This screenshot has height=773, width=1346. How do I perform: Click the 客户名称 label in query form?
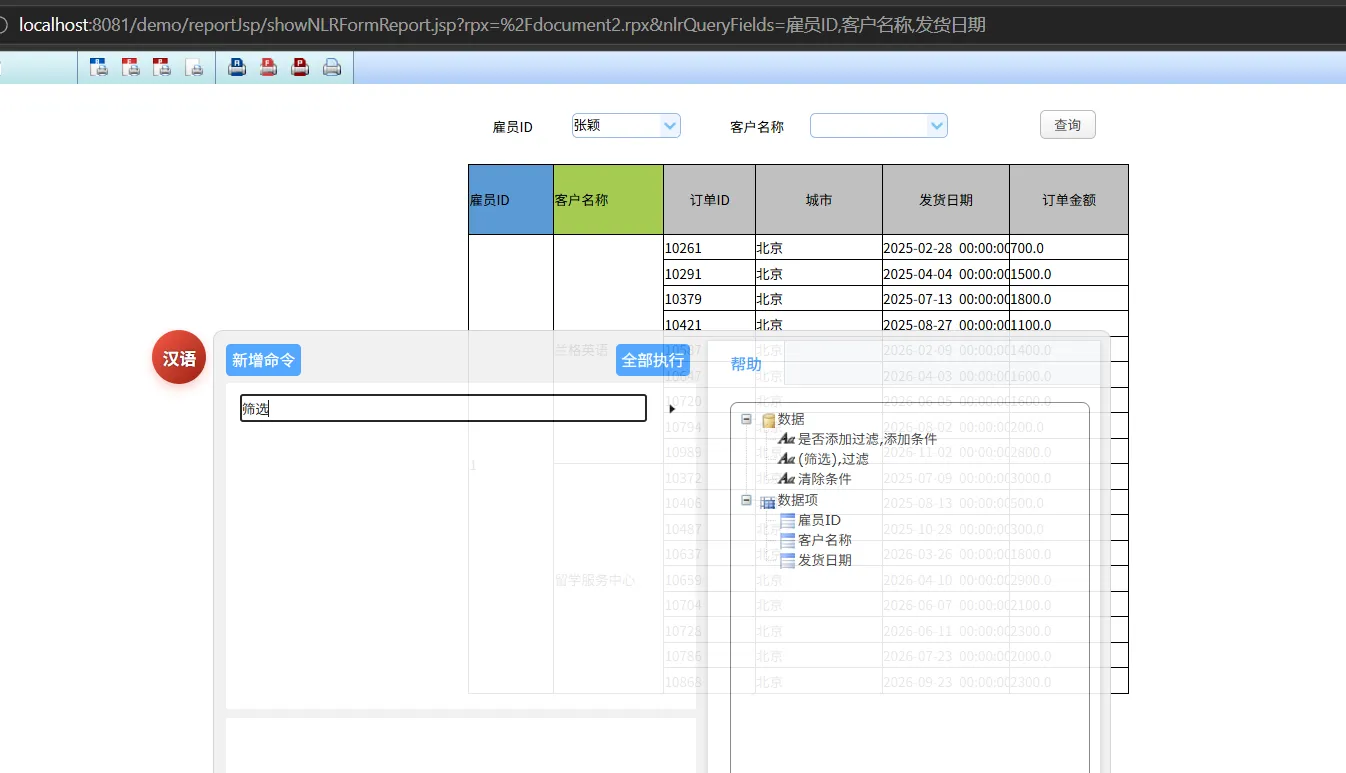pyautogui.click(x=757, y=127)
